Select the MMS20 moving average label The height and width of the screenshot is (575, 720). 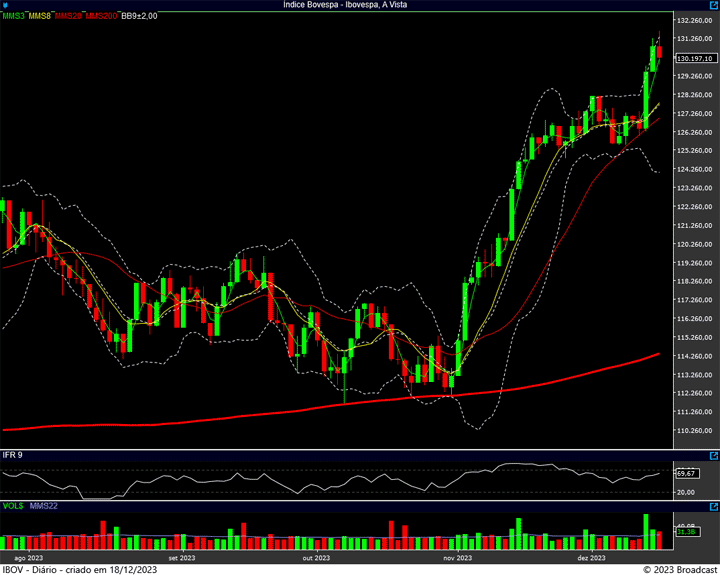[x=68, y=16]
